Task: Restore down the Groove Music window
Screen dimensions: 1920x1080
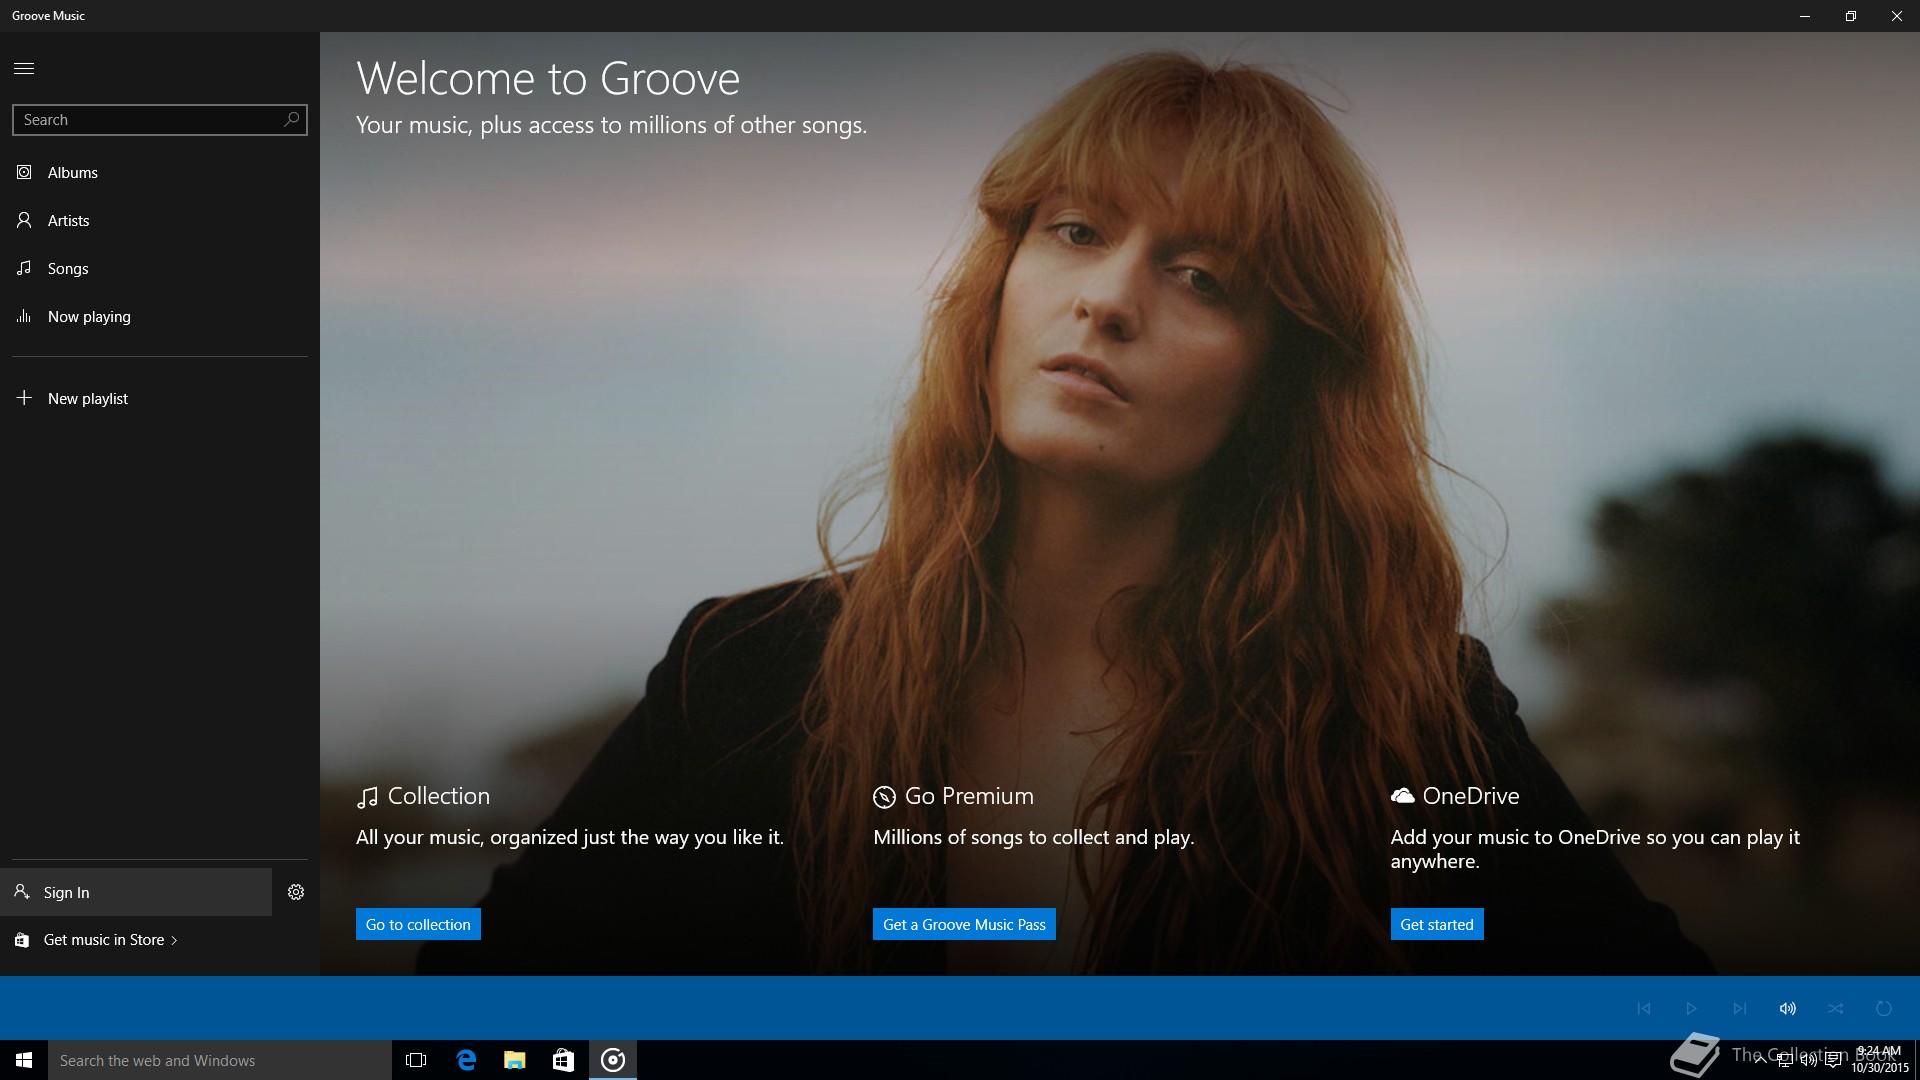Action: point(1851,16)
